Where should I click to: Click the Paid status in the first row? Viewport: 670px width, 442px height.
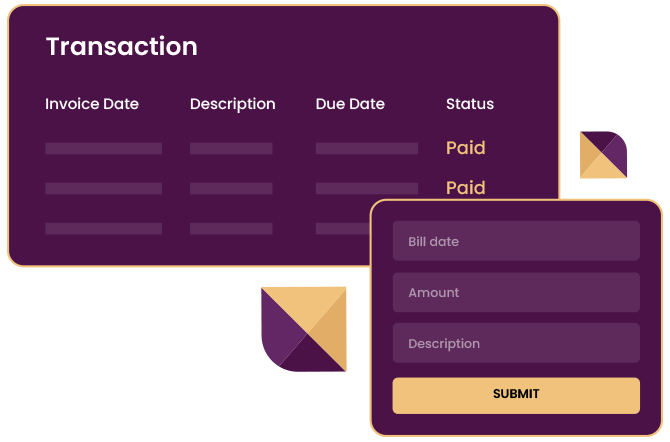[466, 148]
